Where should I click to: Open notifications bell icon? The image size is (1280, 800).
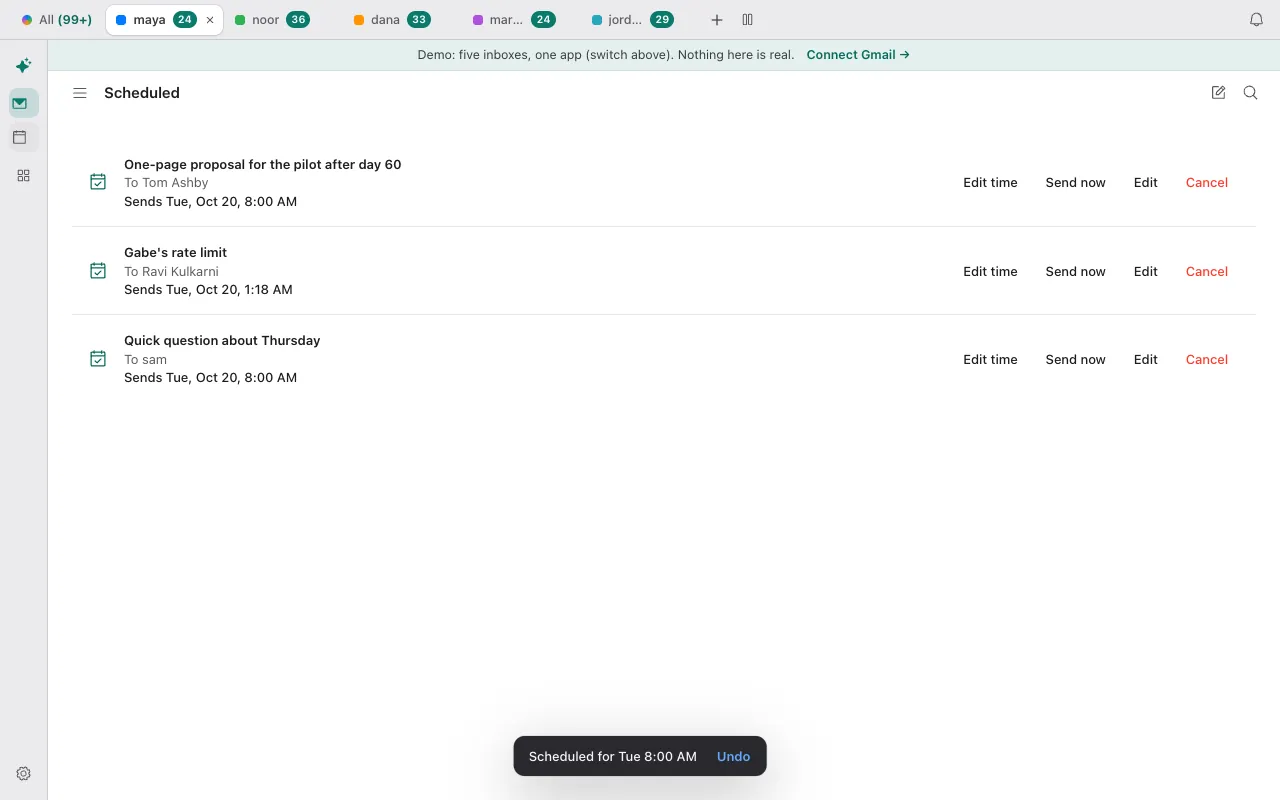tap(1257, 20)
